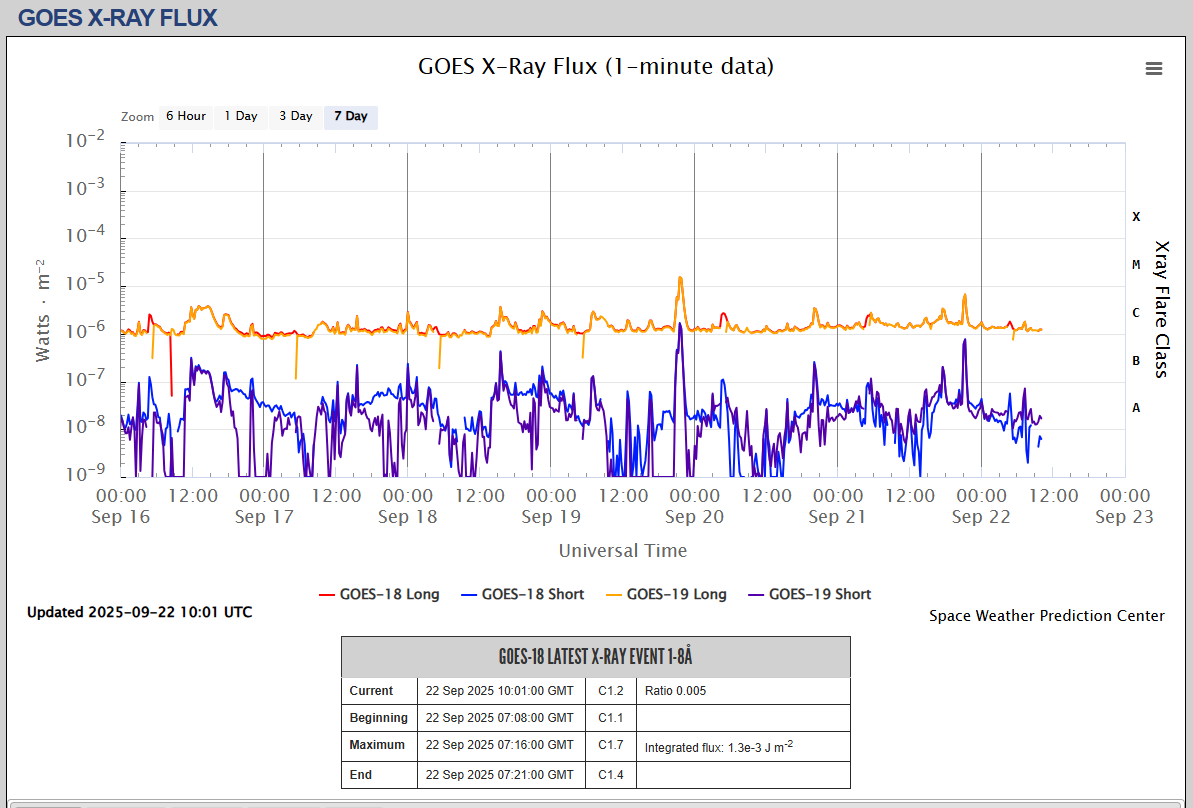Click the Current row timestamp cell
This screenshot has height=808, width=1193.
point(500,691)
